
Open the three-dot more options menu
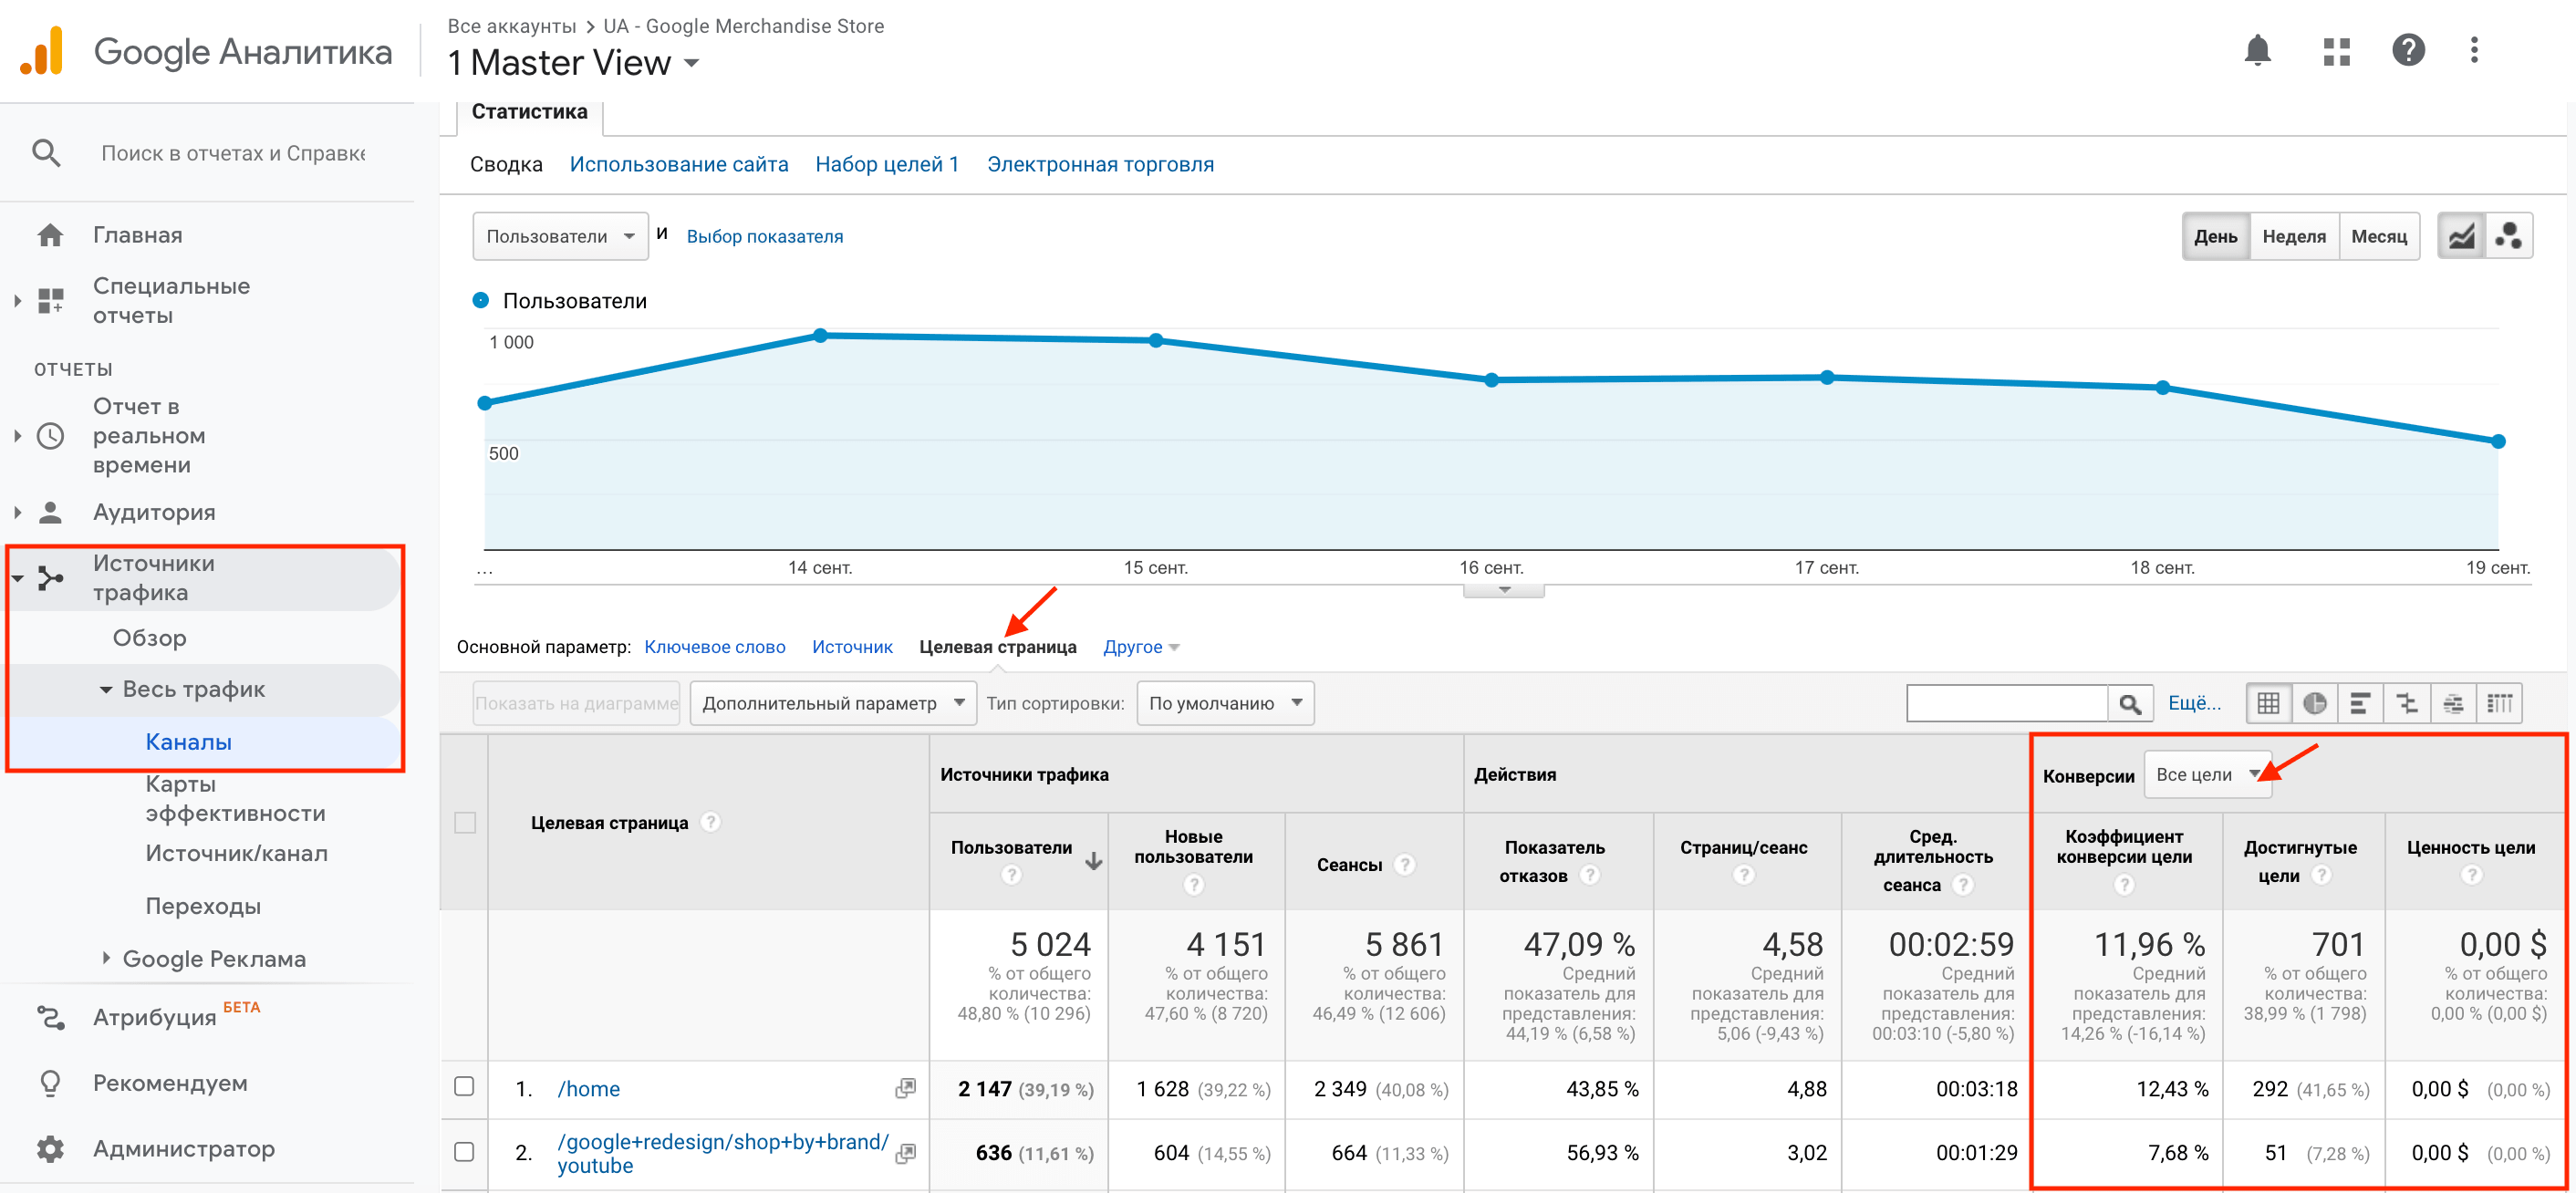(x=2474, y=50)
